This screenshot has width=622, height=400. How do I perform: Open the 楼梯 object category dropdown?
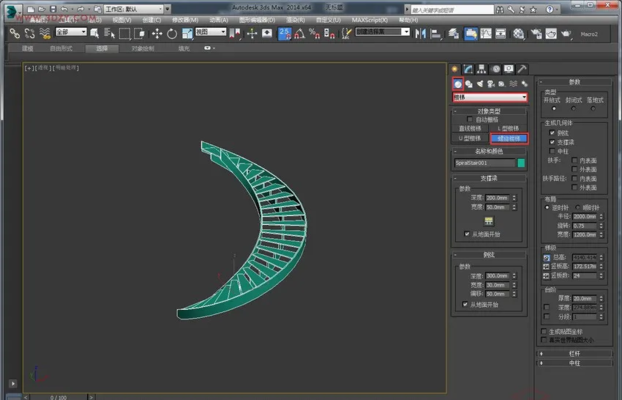click(490, 97)
